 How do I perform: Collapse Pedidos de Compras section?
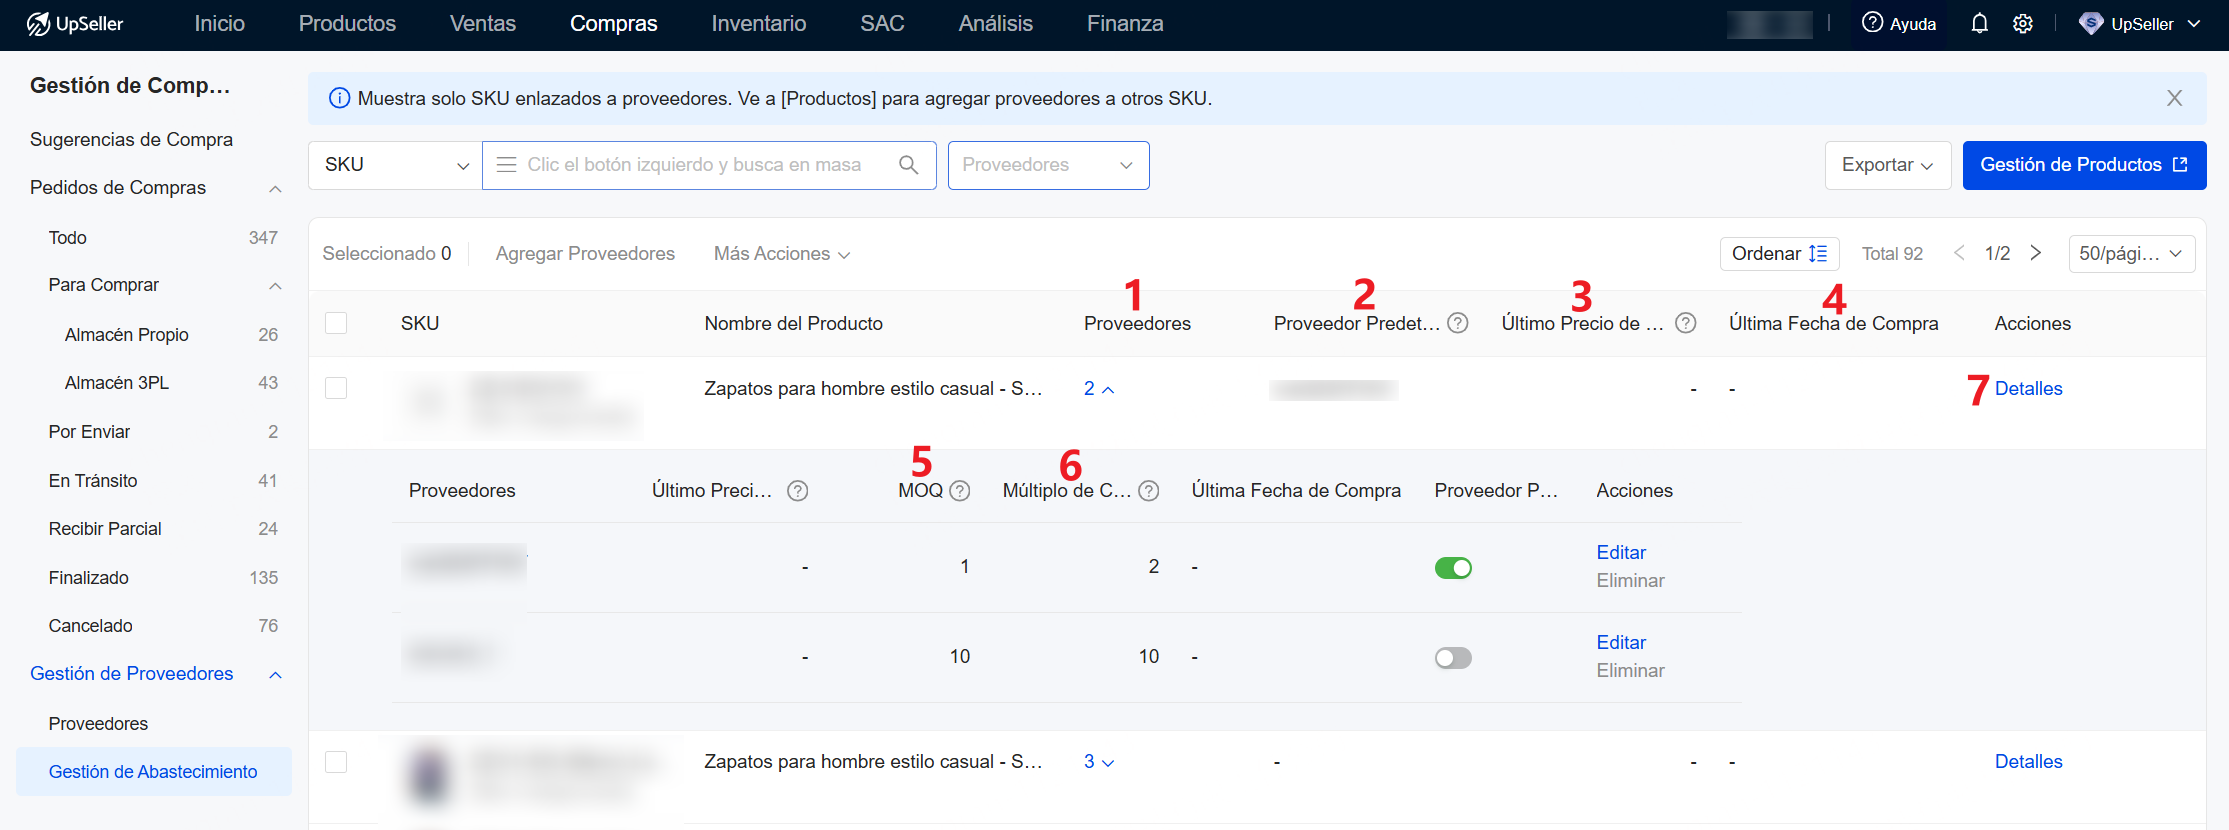click(x=275, y=189)
